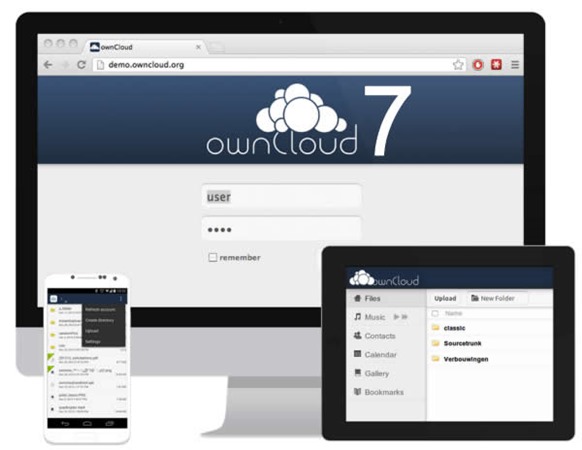Choose Refresh account in phone menu

tap(104, 310)
